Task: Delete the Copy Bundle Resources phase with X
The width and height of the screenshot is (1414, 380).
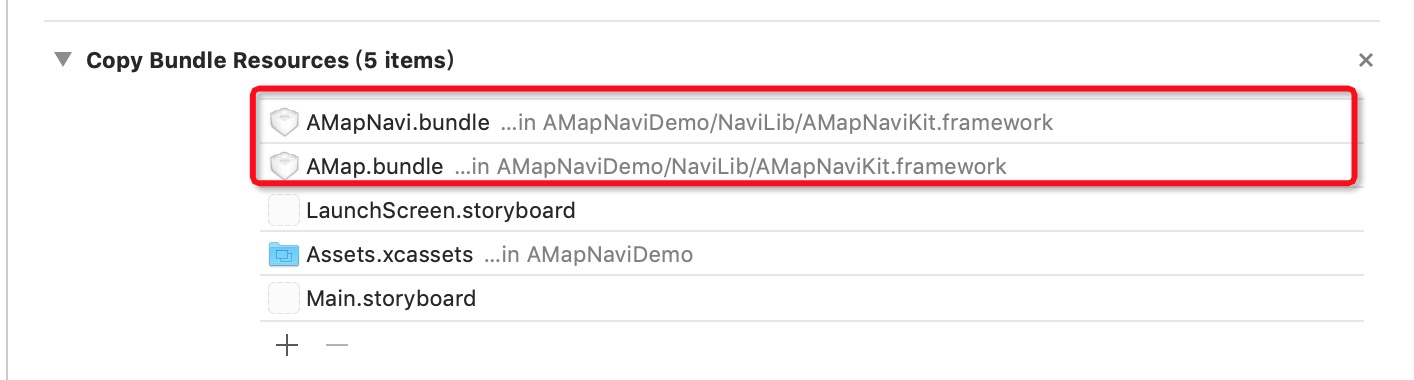Action: click(x=1365, y=61)
